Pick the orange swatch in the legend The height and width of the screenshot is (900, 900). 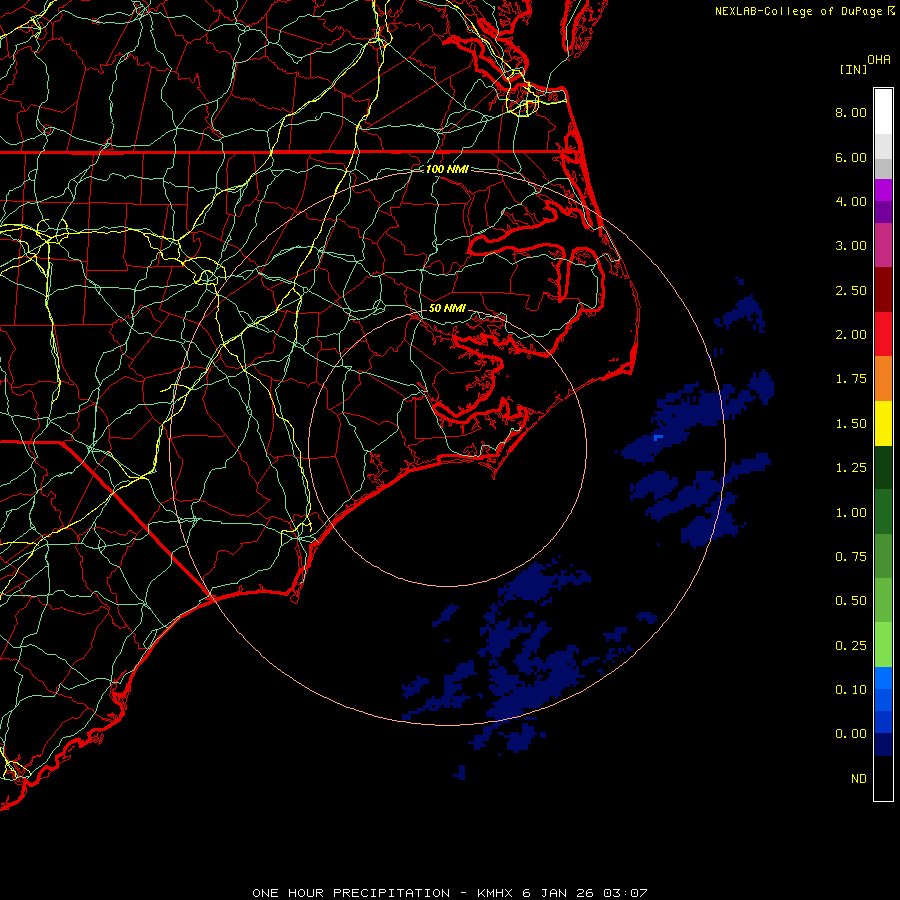click(x=883, y=379)
